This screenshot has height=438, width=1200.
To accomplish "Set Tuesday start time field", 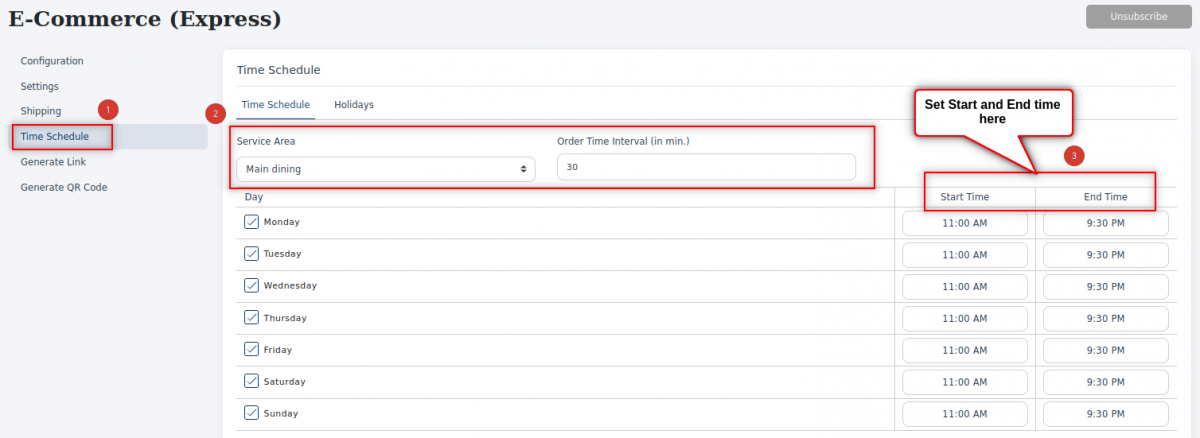I will [965, 255].
